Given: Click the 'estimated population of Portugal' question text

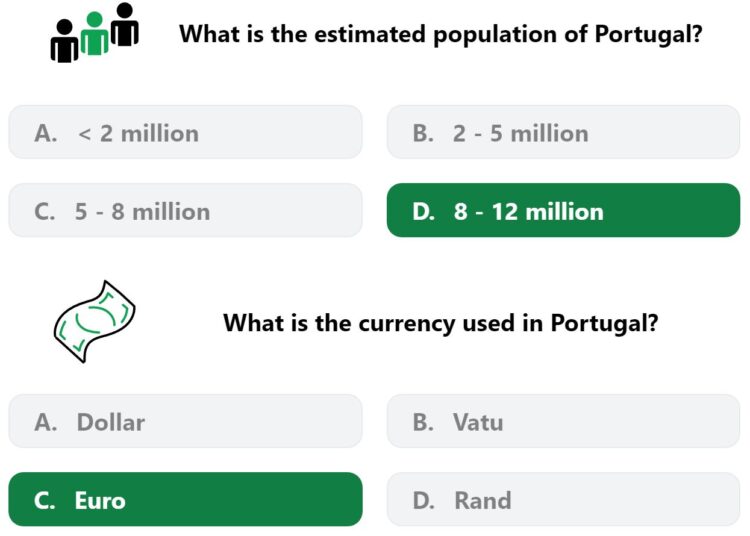Looking at the screenshot, I should 441,34.
